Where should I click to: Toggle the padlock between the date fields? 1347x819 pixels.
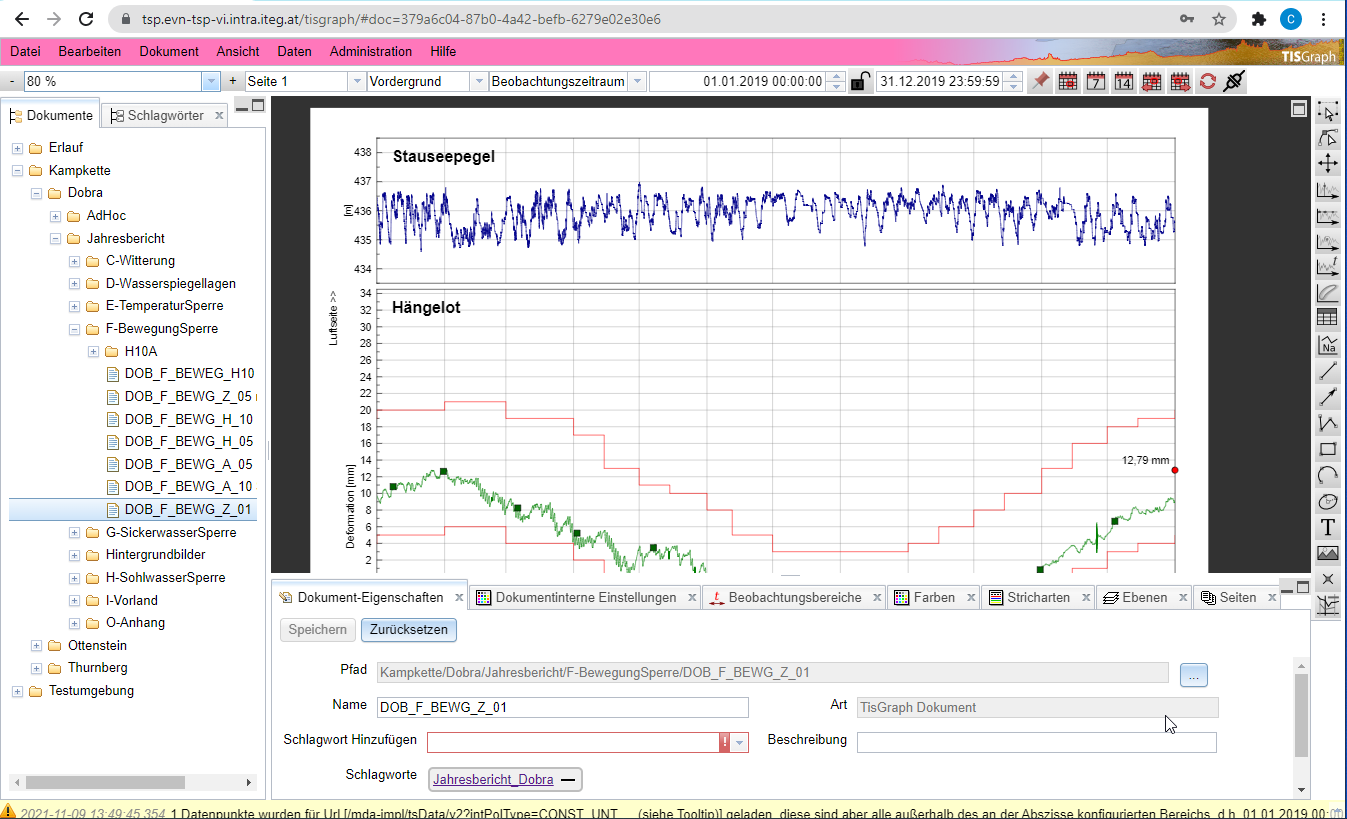pos(860,82)
